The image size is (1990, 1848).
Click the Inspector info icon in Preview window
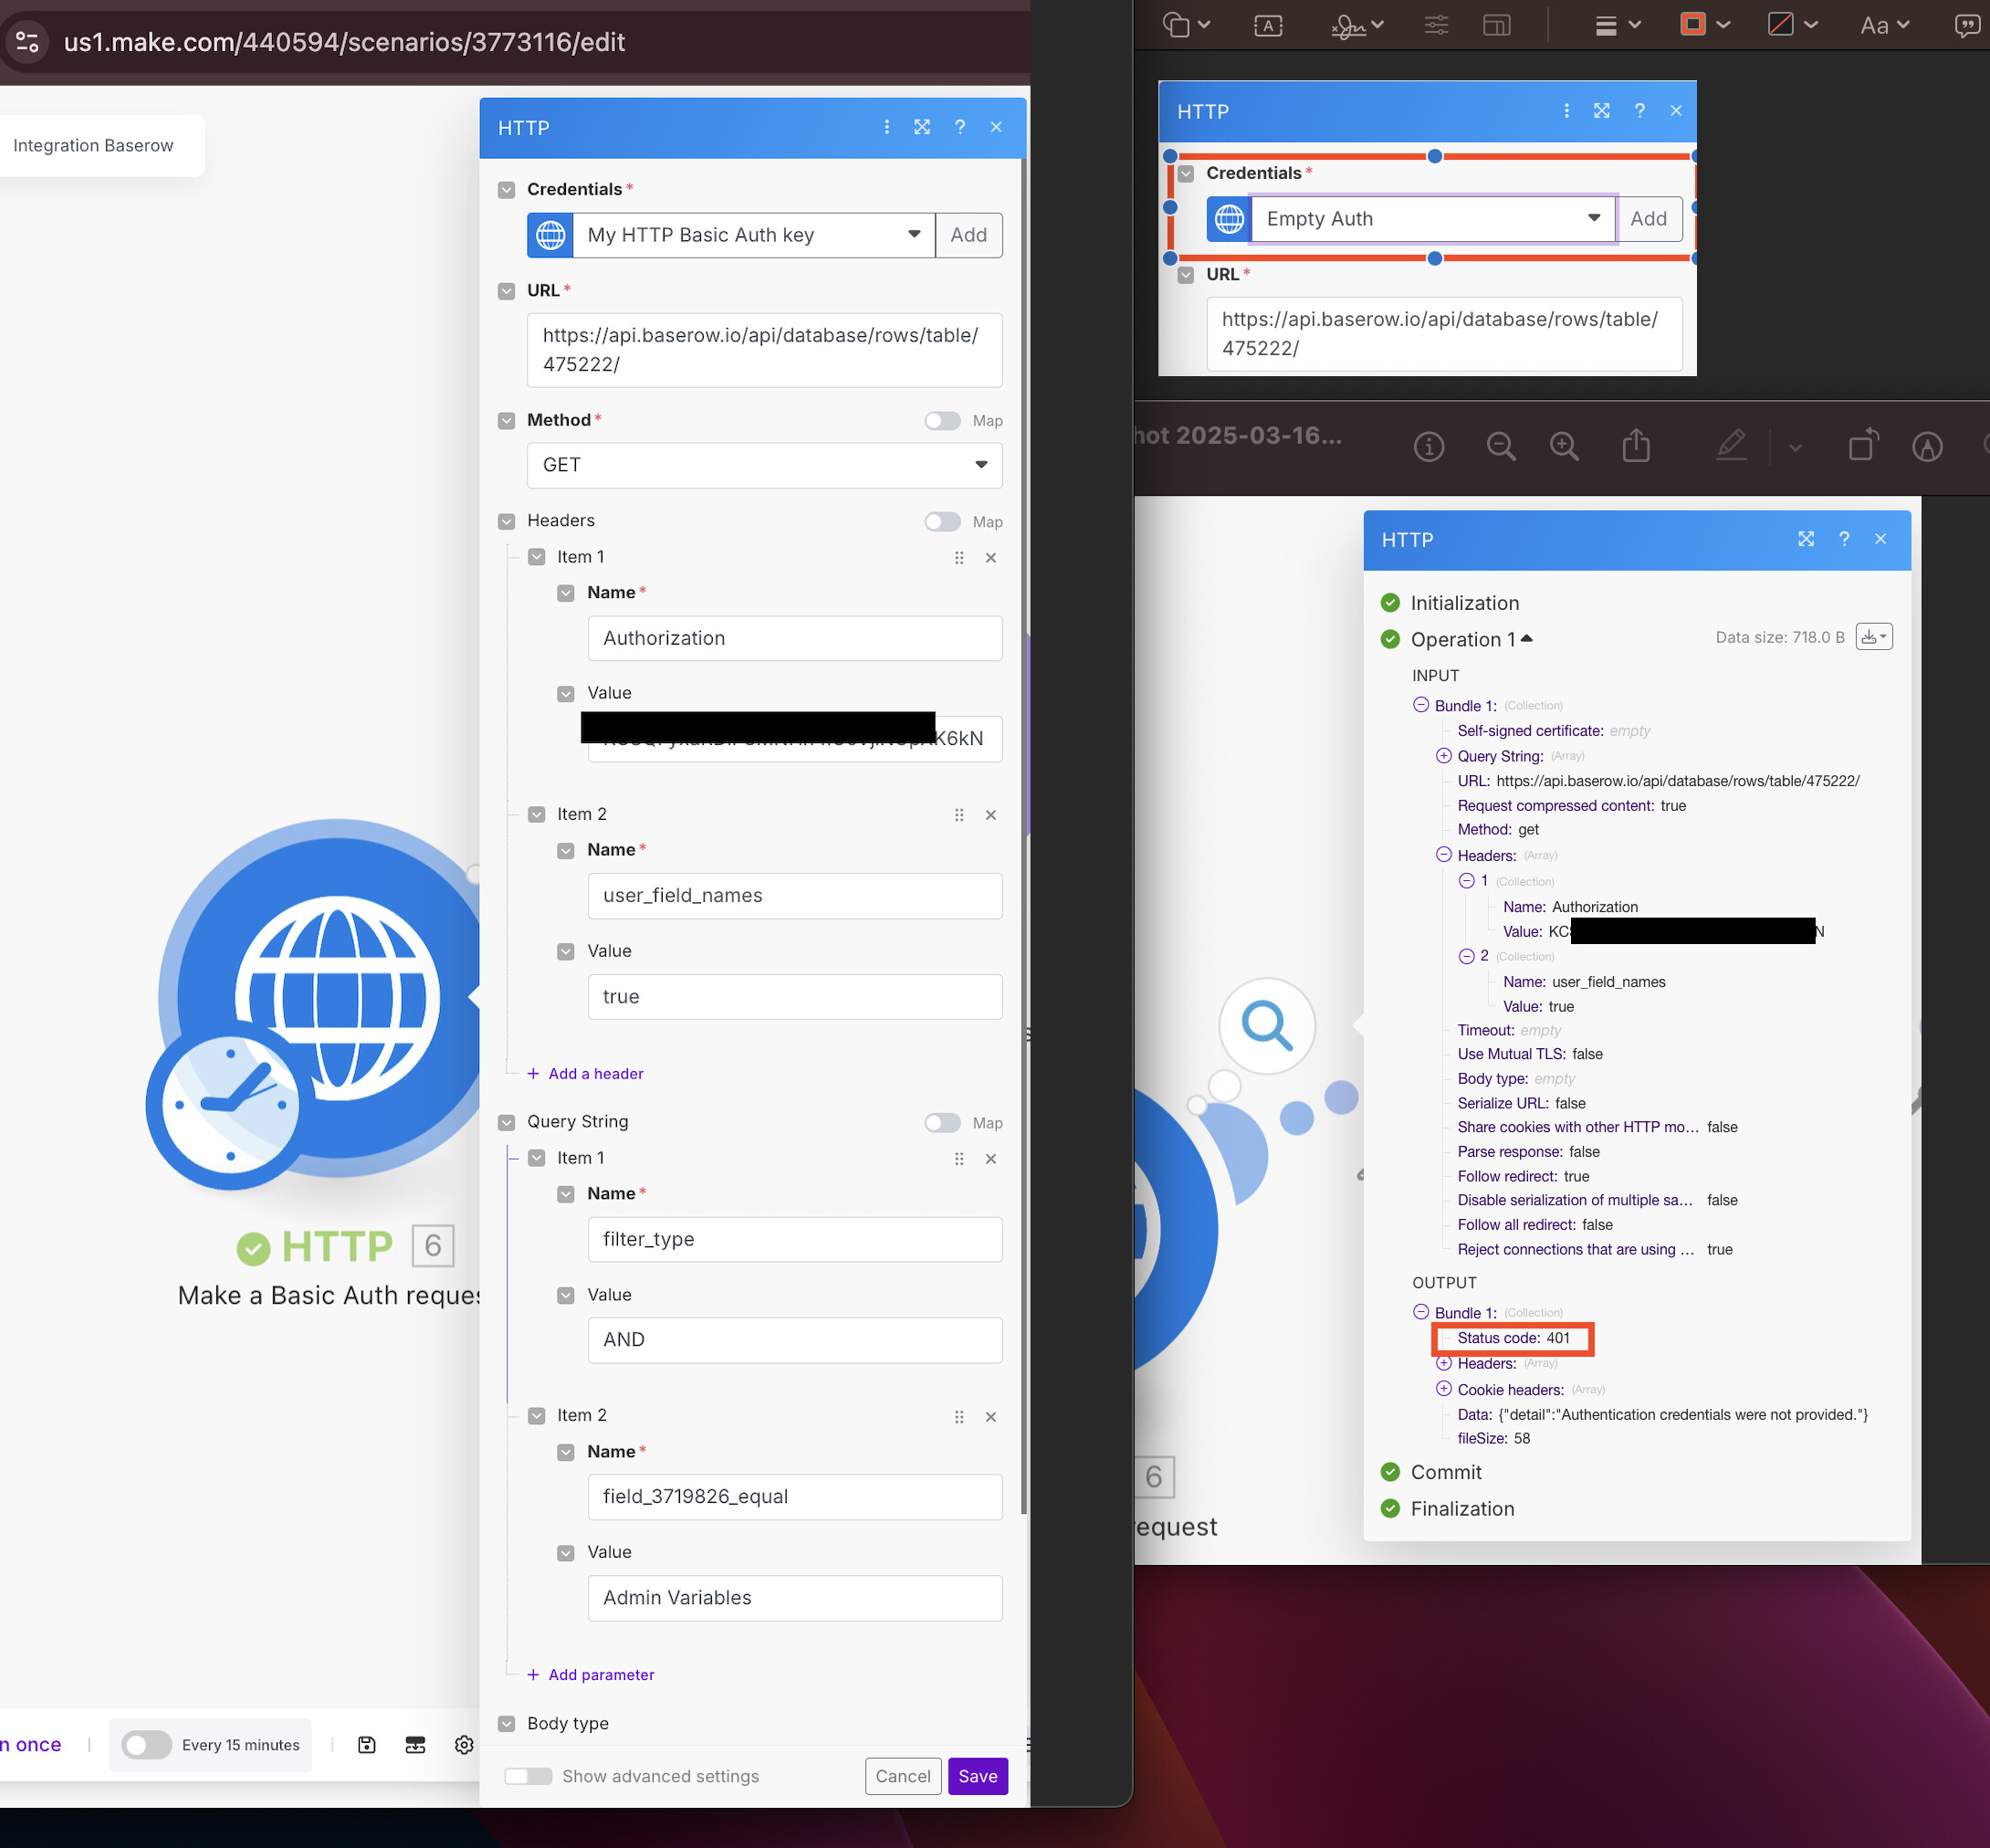[x=1429, y=446]
